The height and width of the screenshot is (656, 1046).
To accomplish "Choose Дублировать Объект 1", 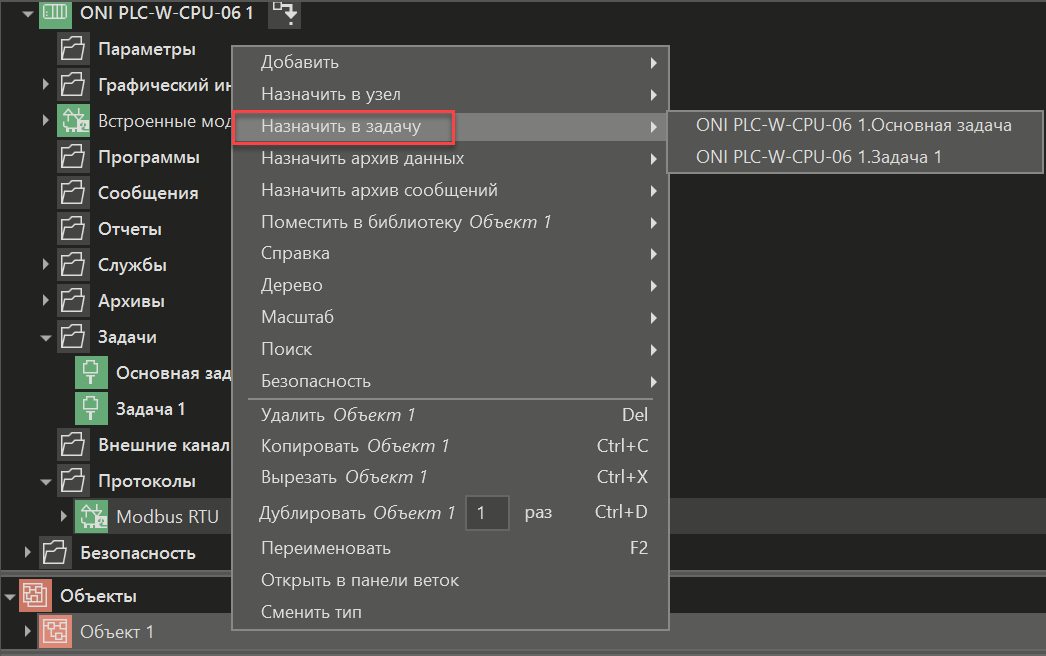I will [x=358, y=513].
